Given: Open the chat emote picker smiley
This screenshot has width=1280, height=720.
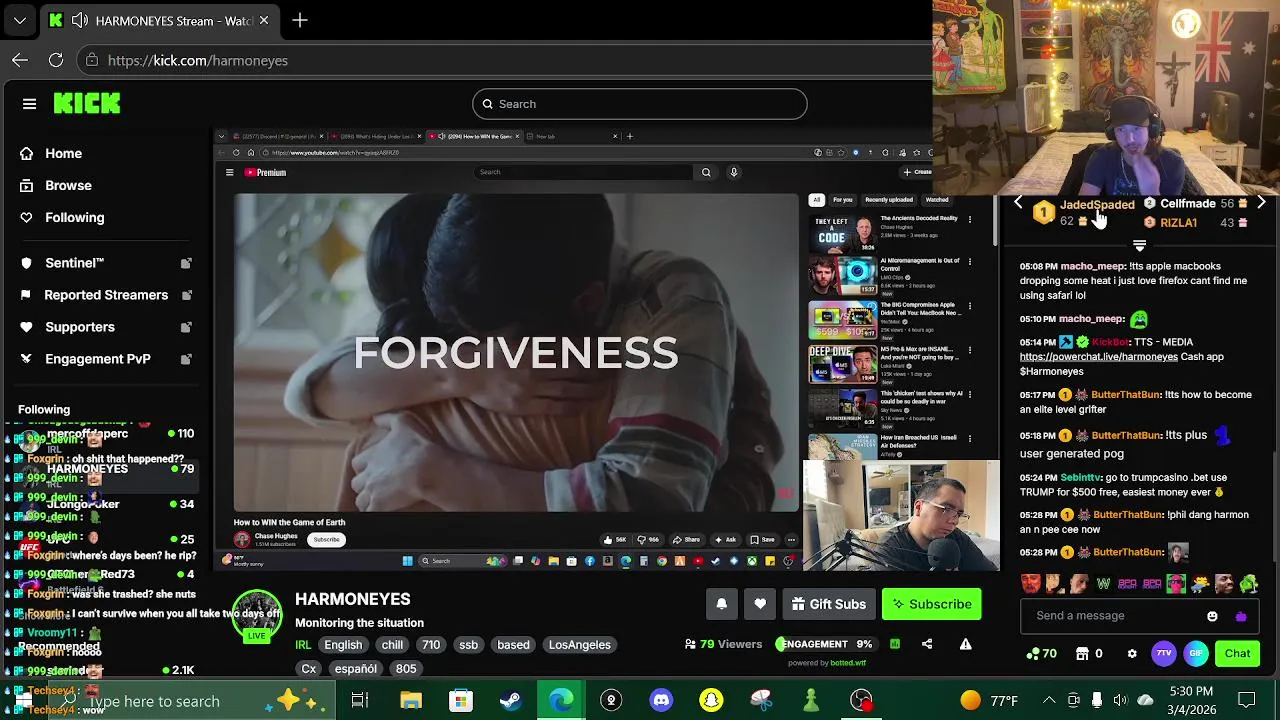Looking at the screenshot, I should tap(1212, 616).
